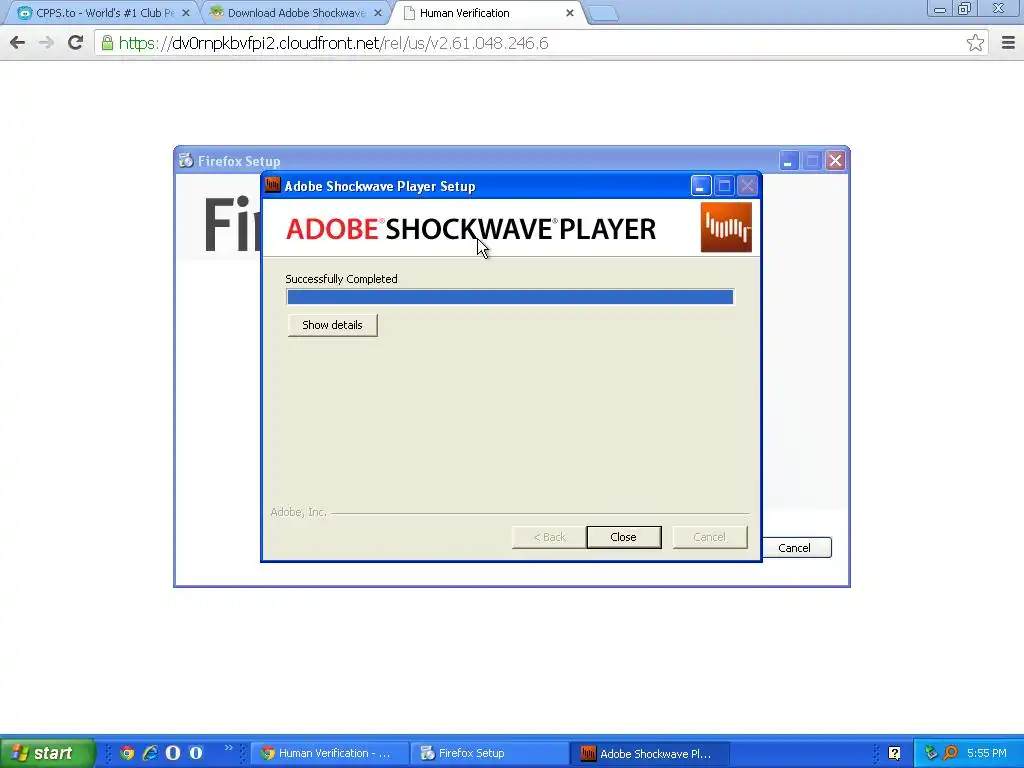Screen dimensions: 1024x768
Task: Click the completed blue progress bar
Action: [x=510, y=297]
